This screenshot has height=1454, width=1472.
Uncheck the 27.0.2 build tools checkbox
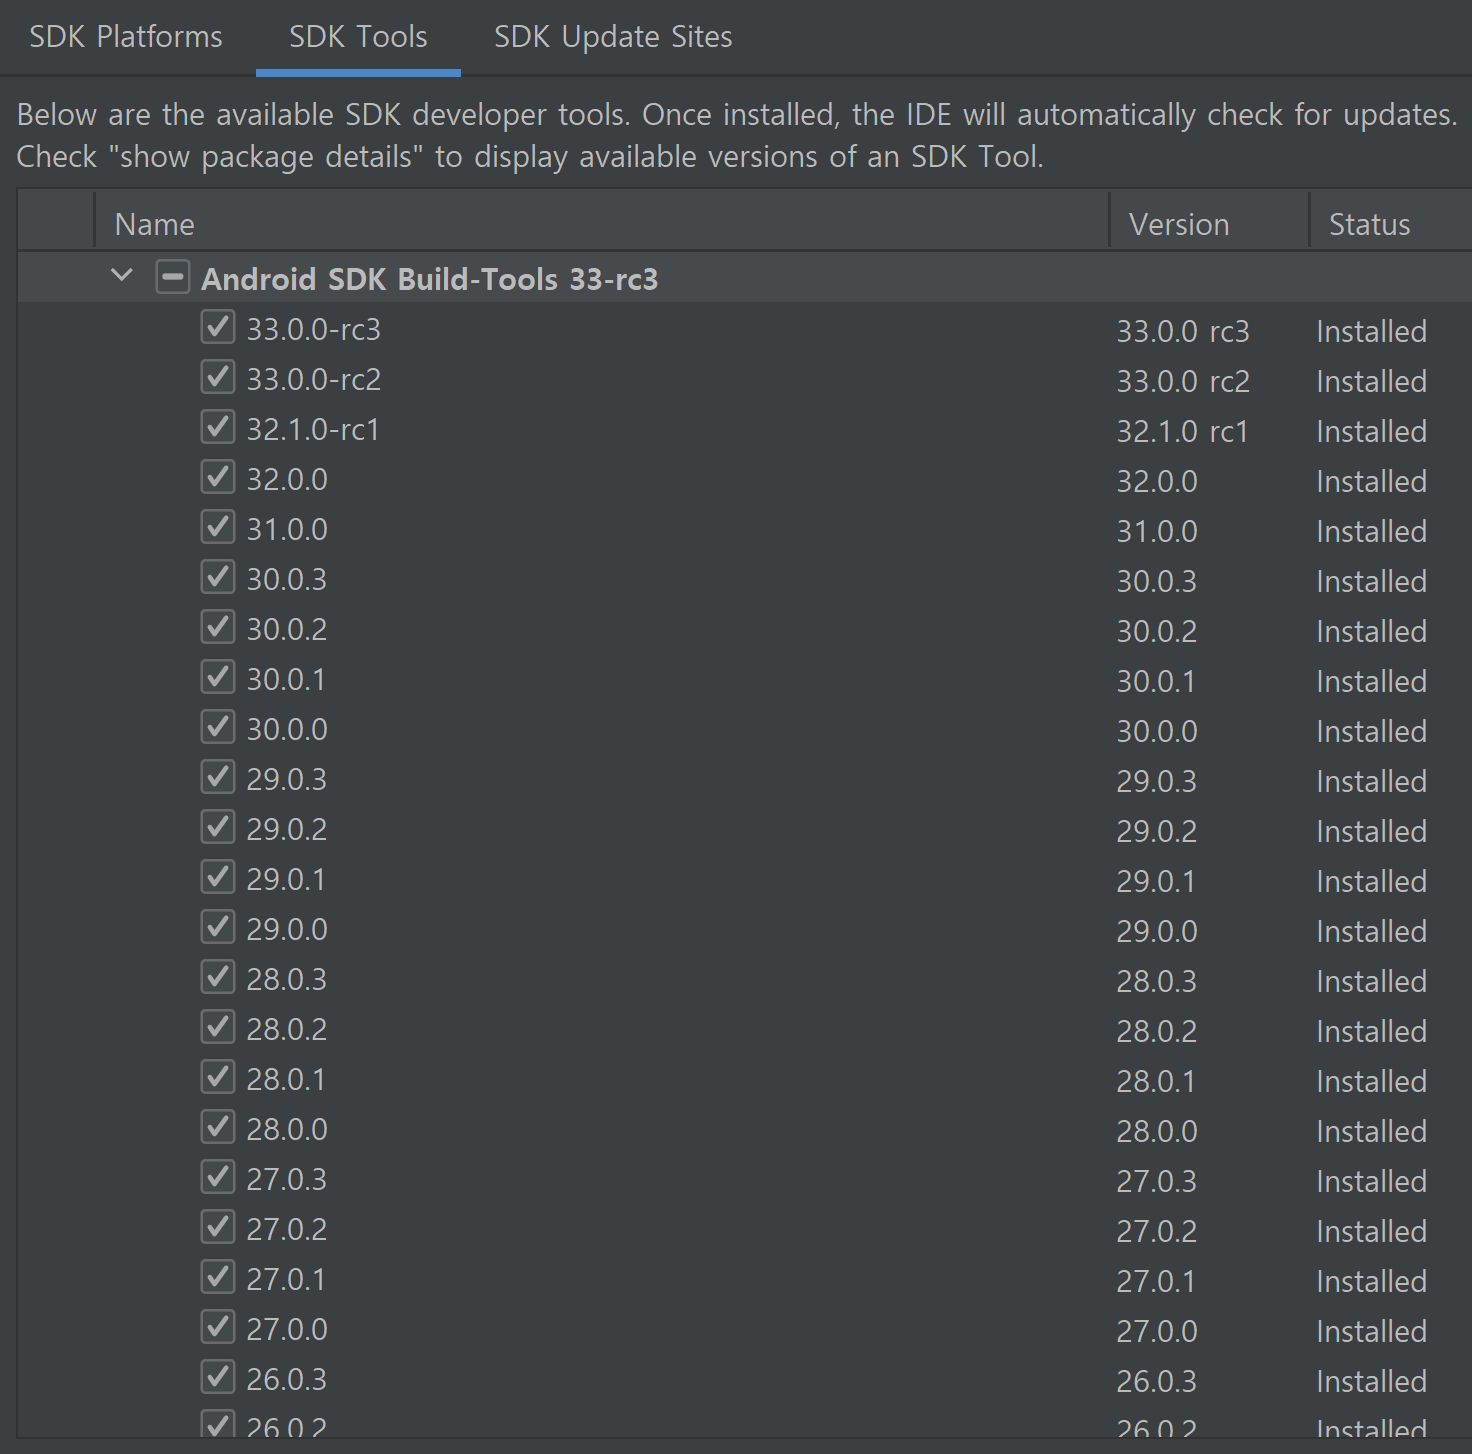point(218,1227)
